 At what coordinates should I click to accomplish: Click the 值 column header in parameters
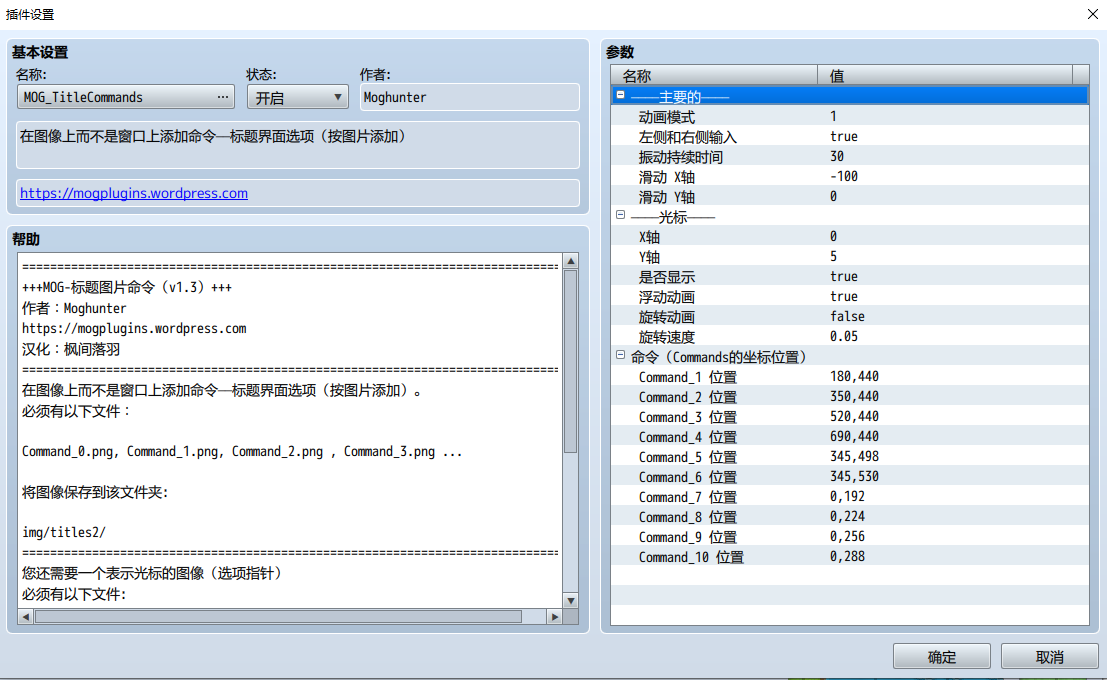pyautogui.click(x=945, y=75)
